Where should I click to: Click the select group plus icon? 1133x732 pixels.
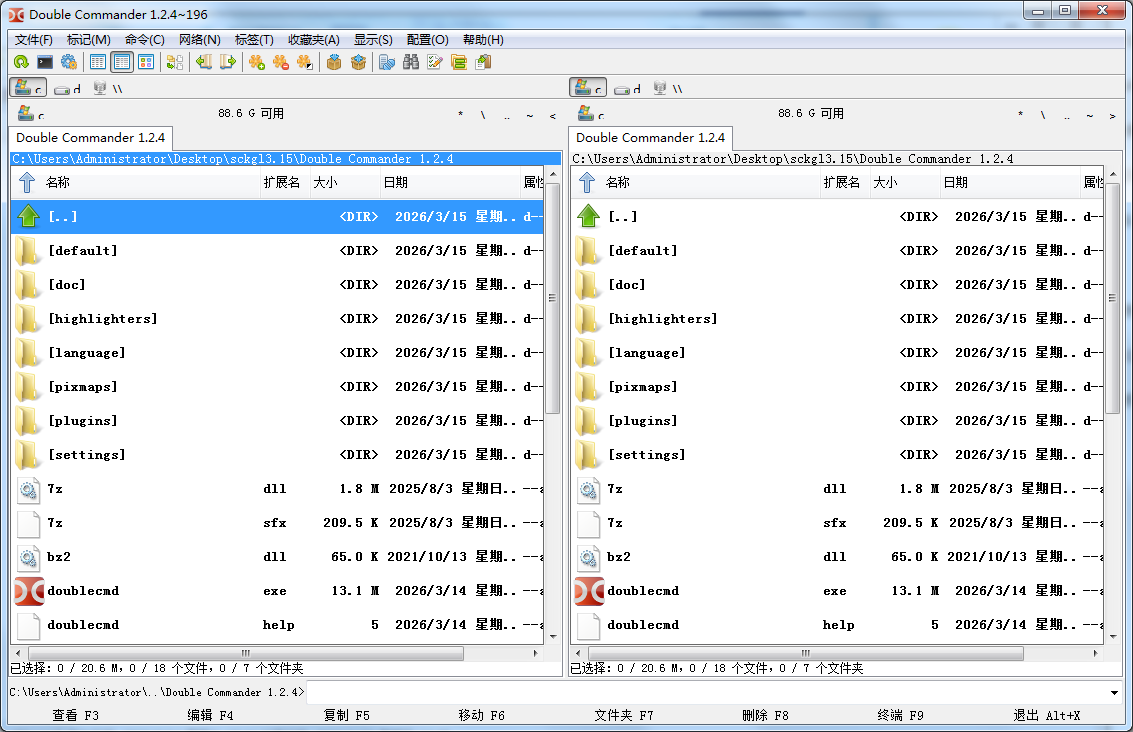257,62
